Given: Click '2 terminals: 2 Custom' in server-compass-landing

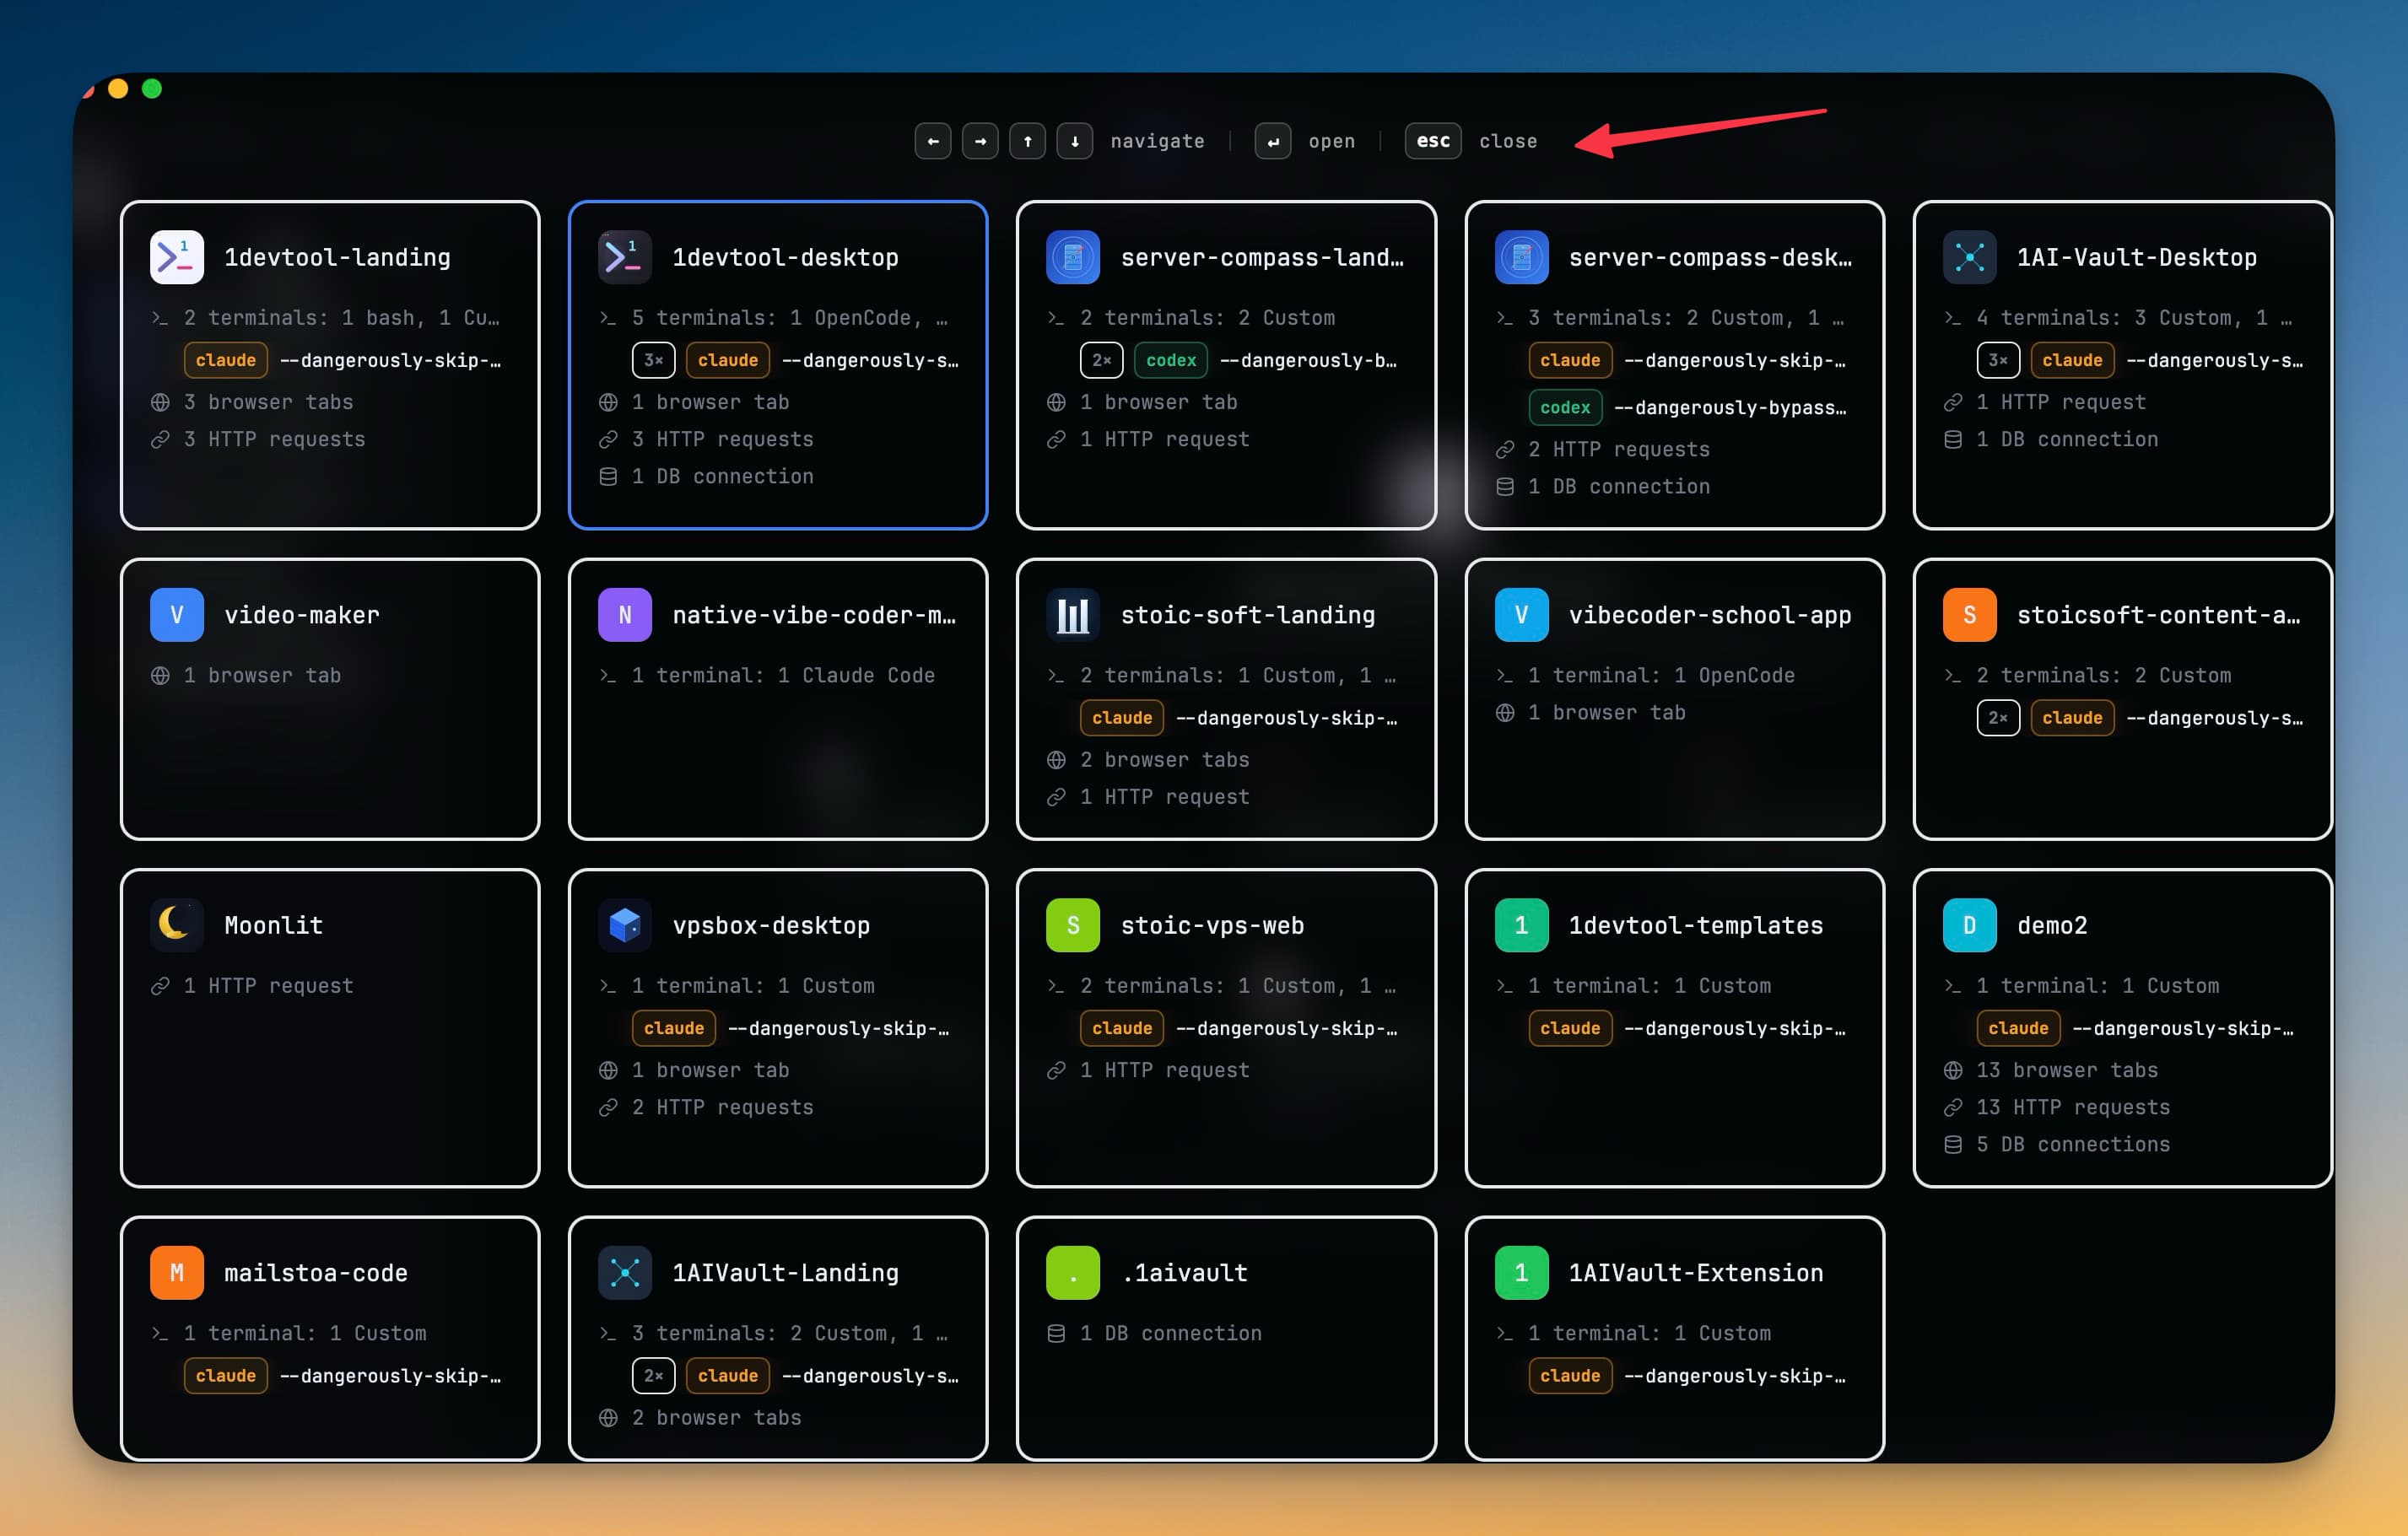Looking at the screenshot, I should (x=1207, y=318).
